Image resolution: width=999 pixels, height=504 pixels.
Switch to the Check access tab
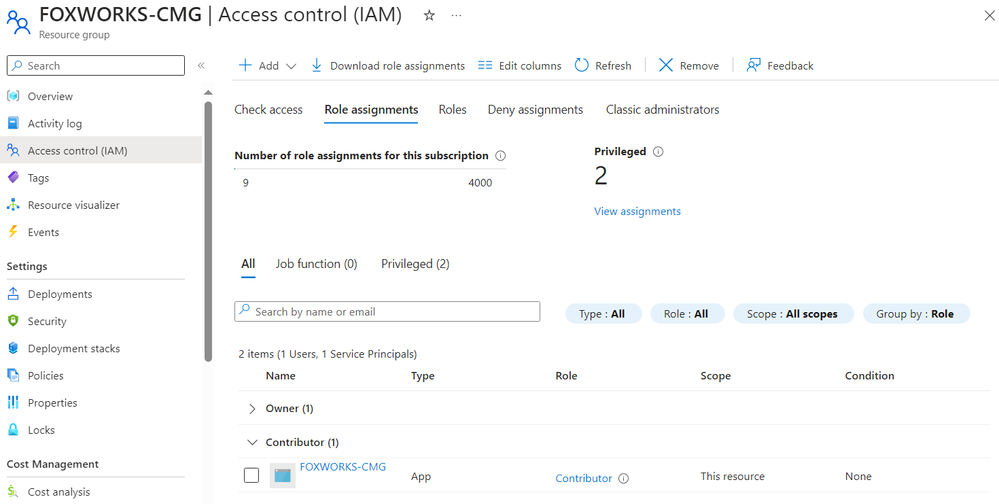tap(268, 110)
